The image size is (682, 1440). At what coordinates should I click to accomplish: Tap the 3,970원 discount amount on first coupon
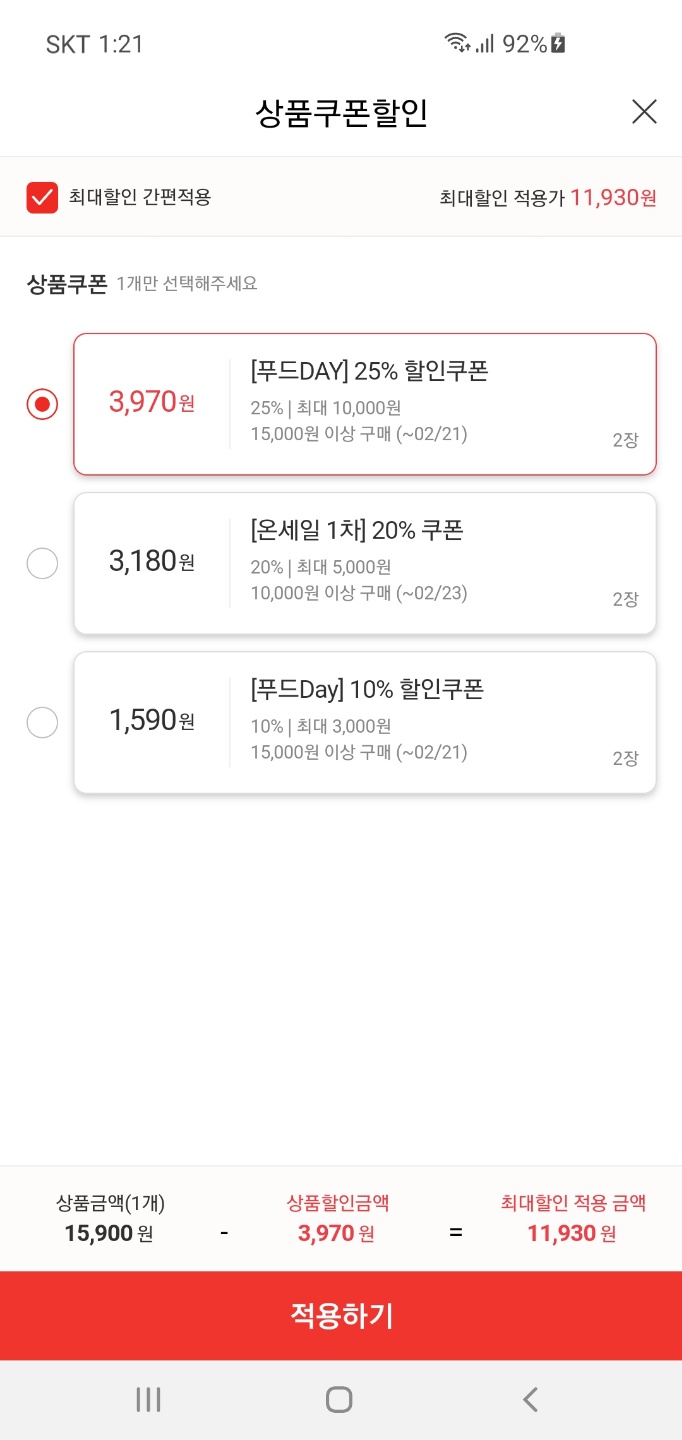tap(151, 403)
